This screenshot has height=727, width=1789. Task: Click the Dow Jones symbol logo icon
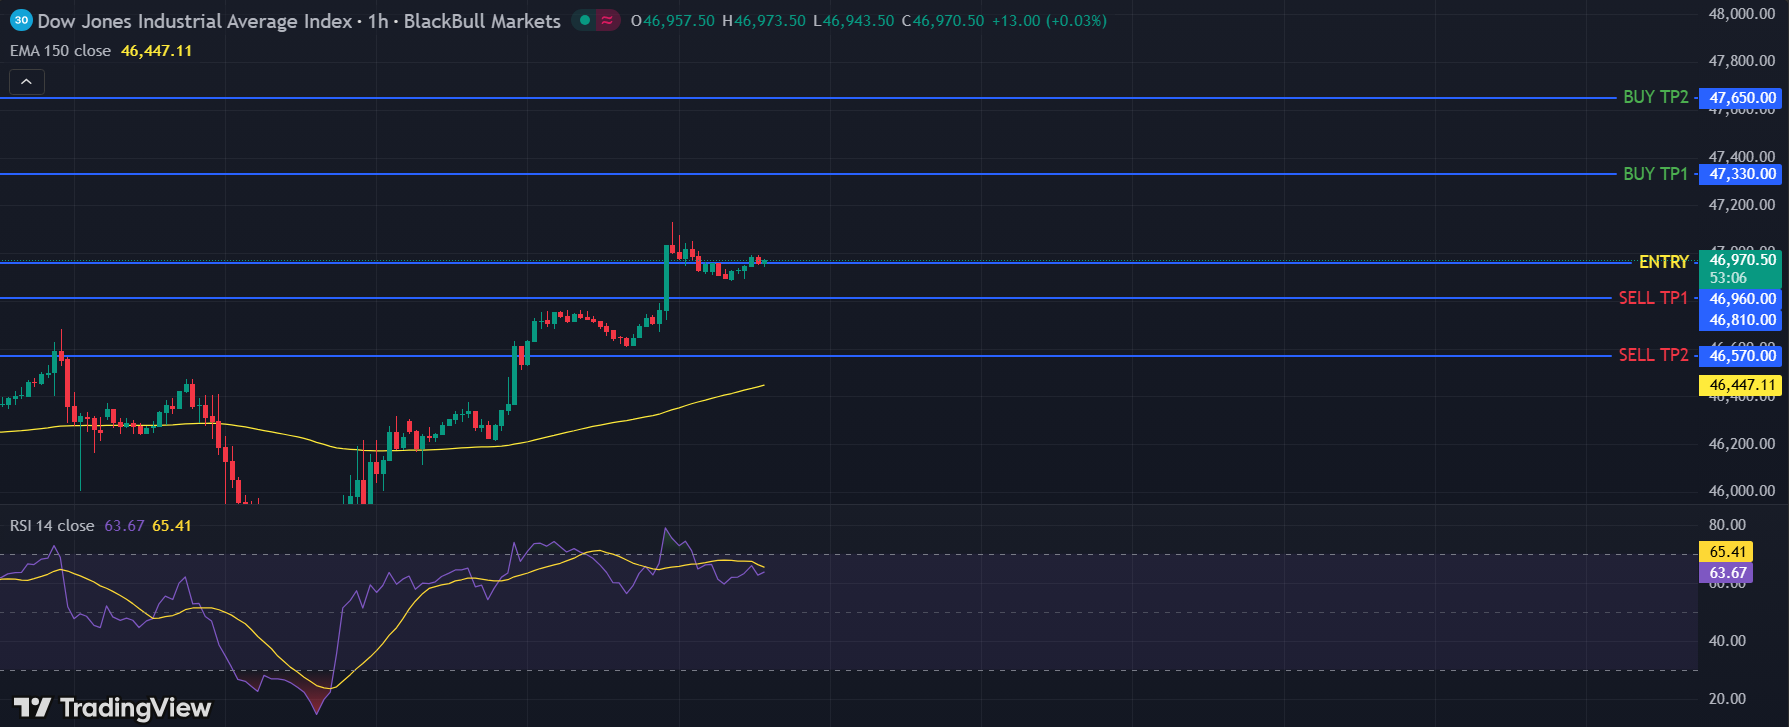coord(21,20)
